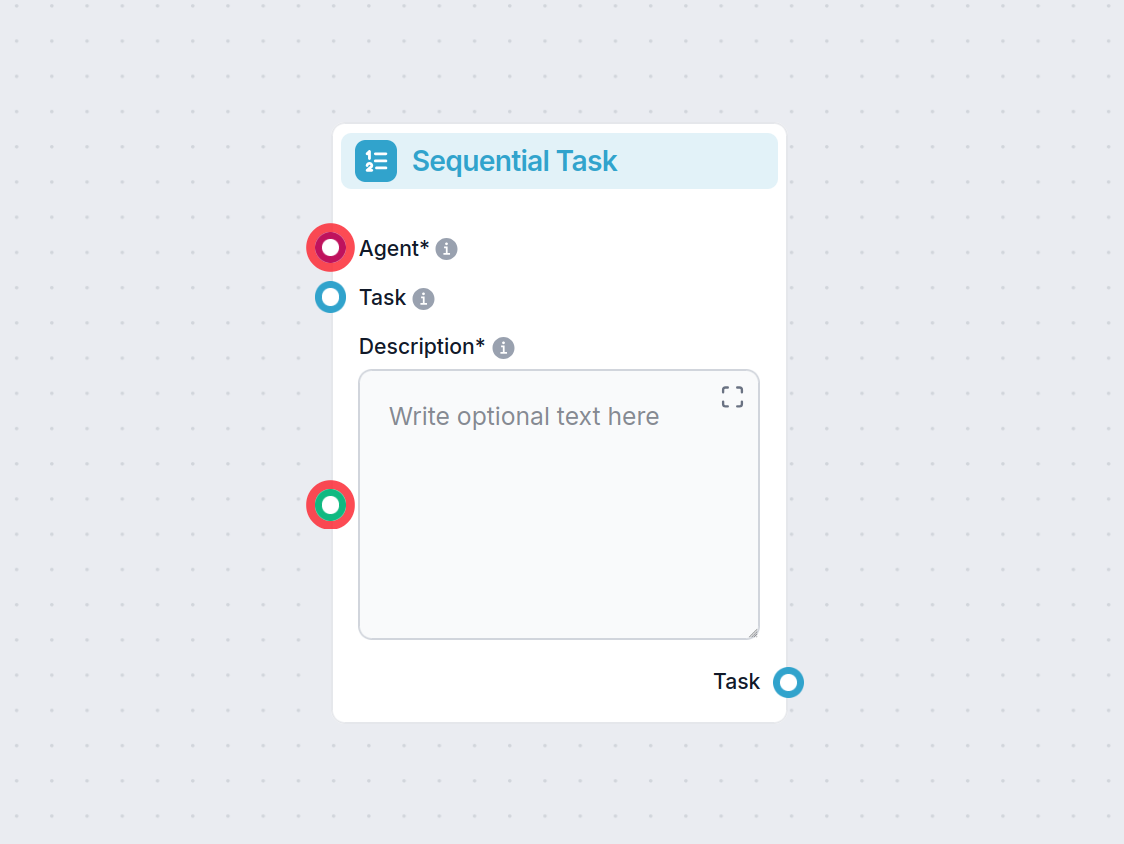The height and width of the screenshot is (844, 1124).
Task: Click the numbered-list icon in the Sequential Task header
Action: [x=374, y=160]
